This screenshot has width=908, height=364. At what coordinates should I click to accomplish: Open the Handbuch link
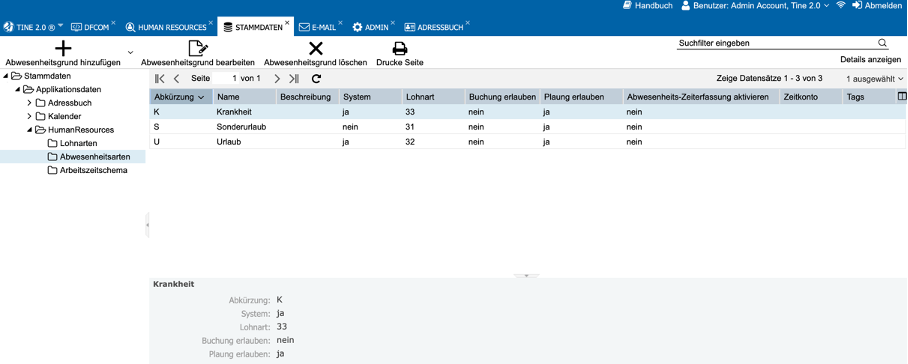pyautogui.click(x=647, y=5)
